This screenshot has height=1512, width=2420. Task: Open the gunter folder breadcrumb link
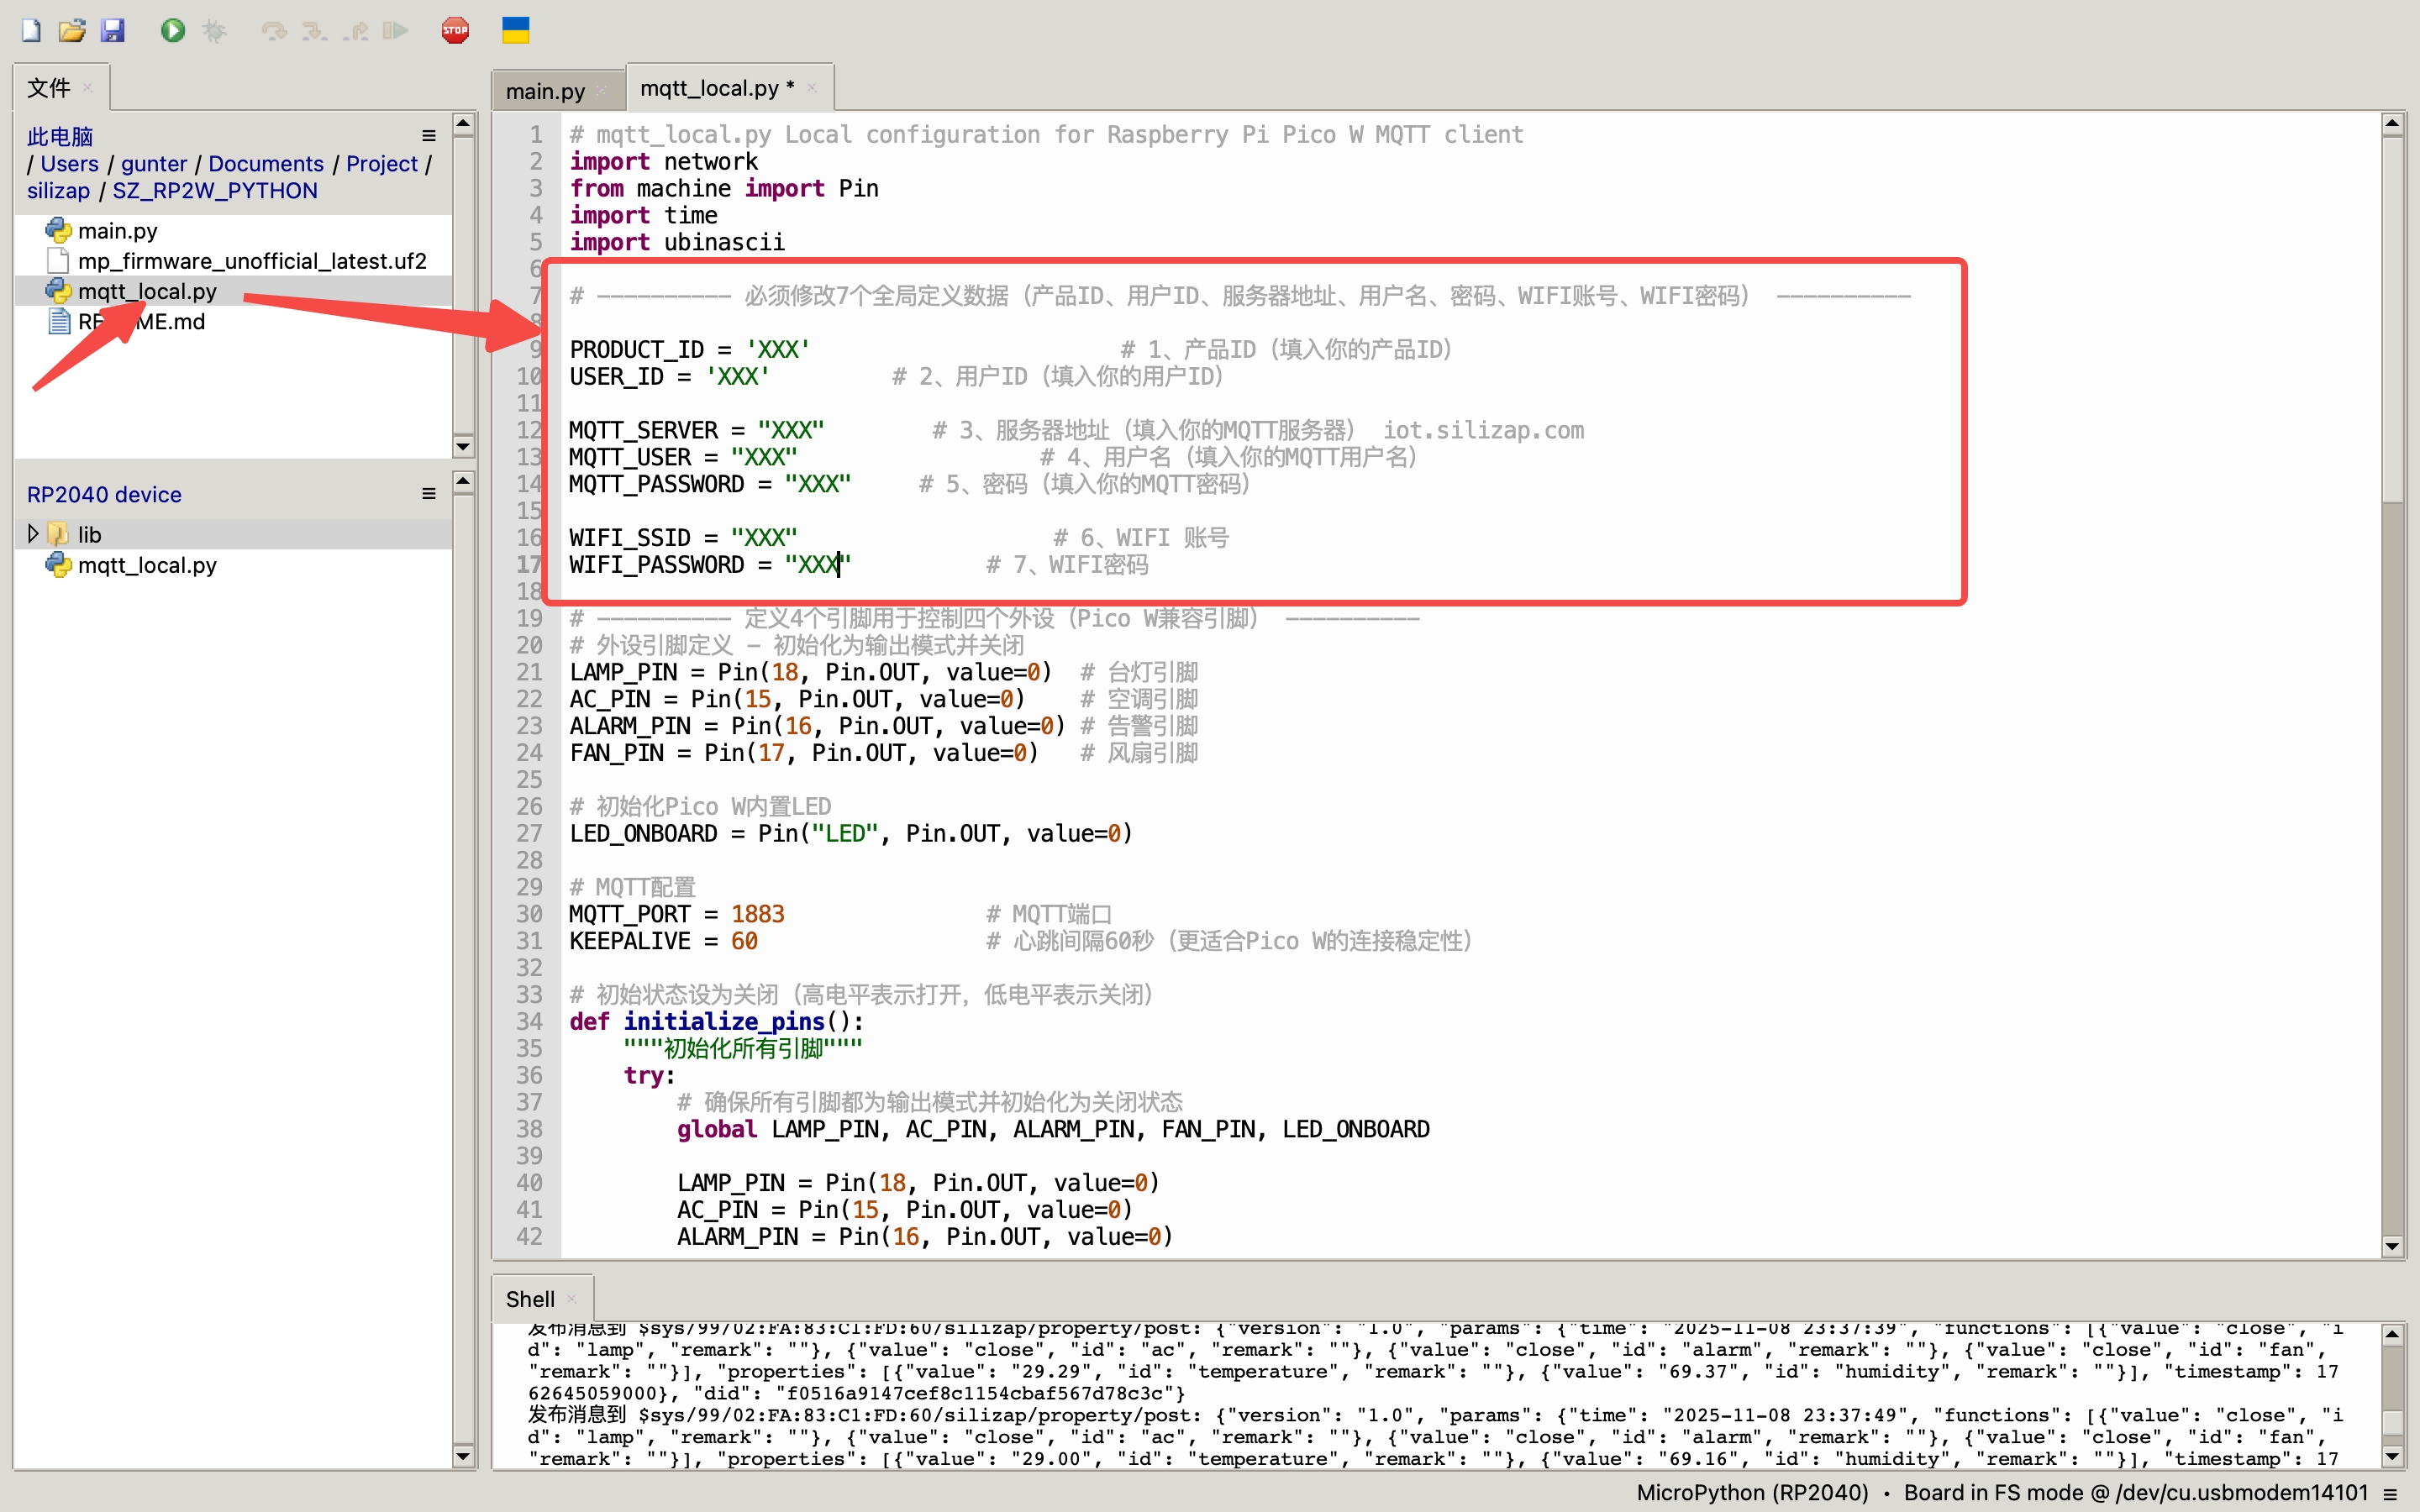(x=154, y=163)
